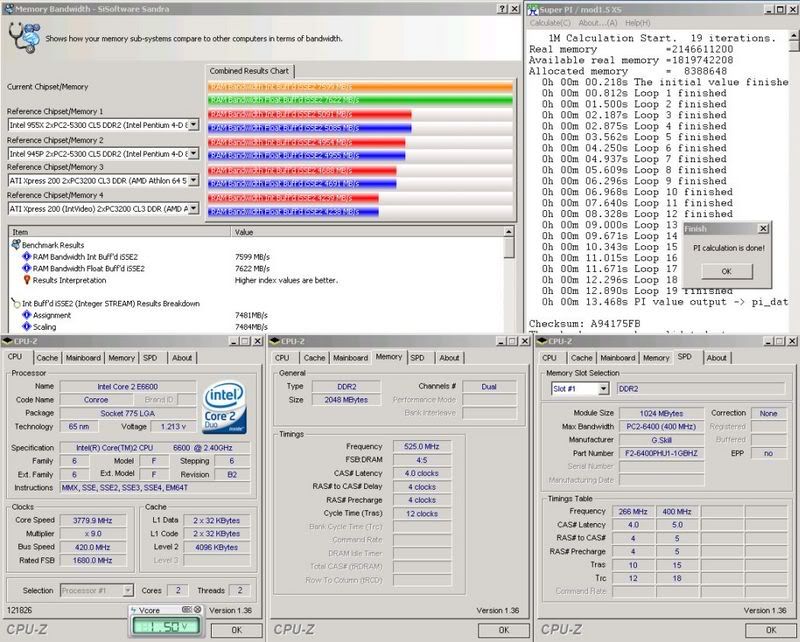Switch to Mainboard tab in left CPU-Z window

coord(83,358)
